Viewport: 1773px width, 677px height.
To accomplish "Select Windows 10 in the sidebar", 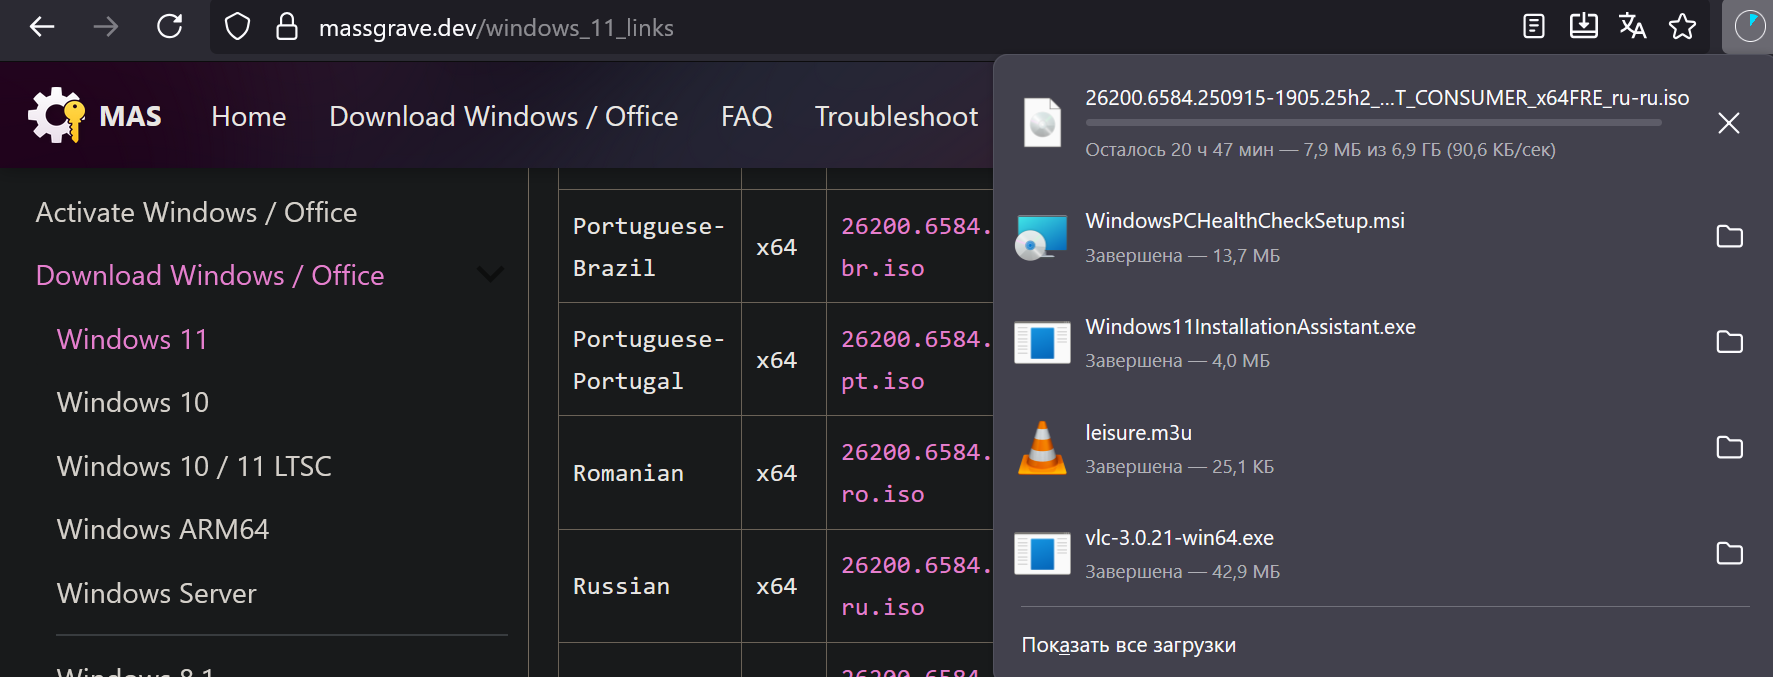I will [x=133, y=402].
